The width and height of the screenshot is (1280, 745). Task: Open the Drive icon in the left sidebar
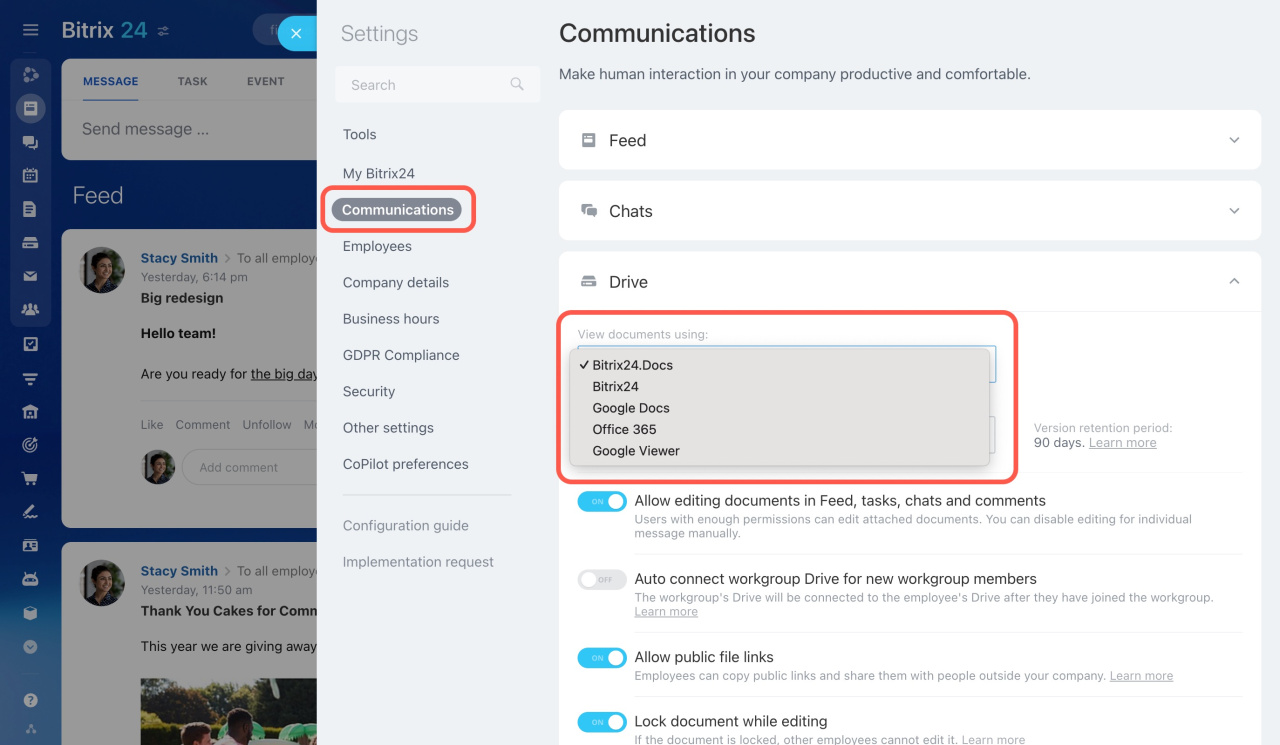30,243
